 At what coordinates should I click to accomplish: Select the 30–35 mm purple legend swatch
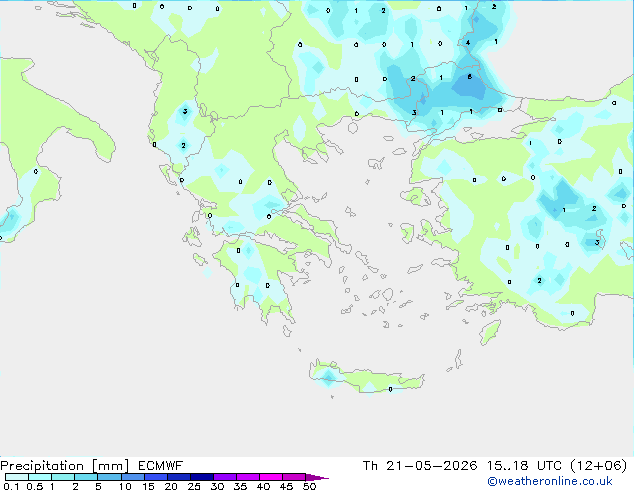(x=225, y=477)
